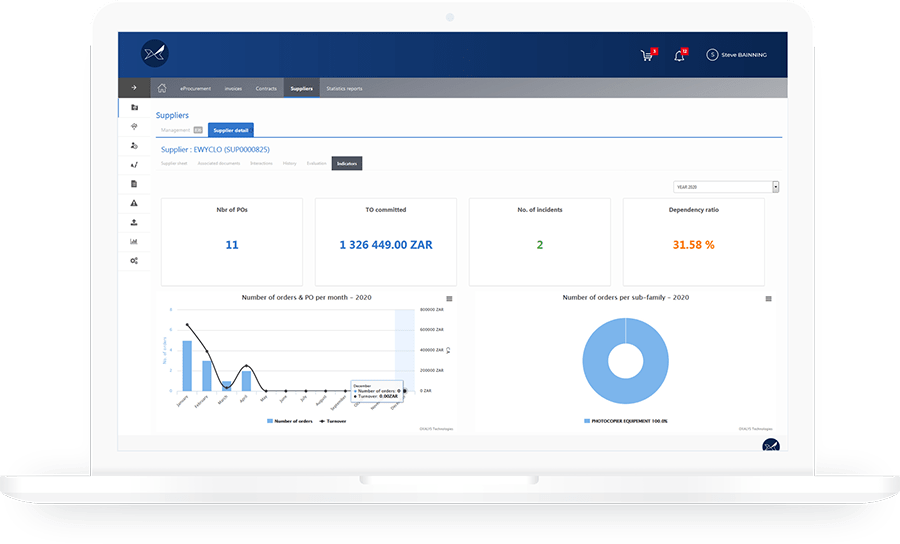Open the Evaluation sub-tab
This screenshot has height=544, width=900.
pos(316,164)
